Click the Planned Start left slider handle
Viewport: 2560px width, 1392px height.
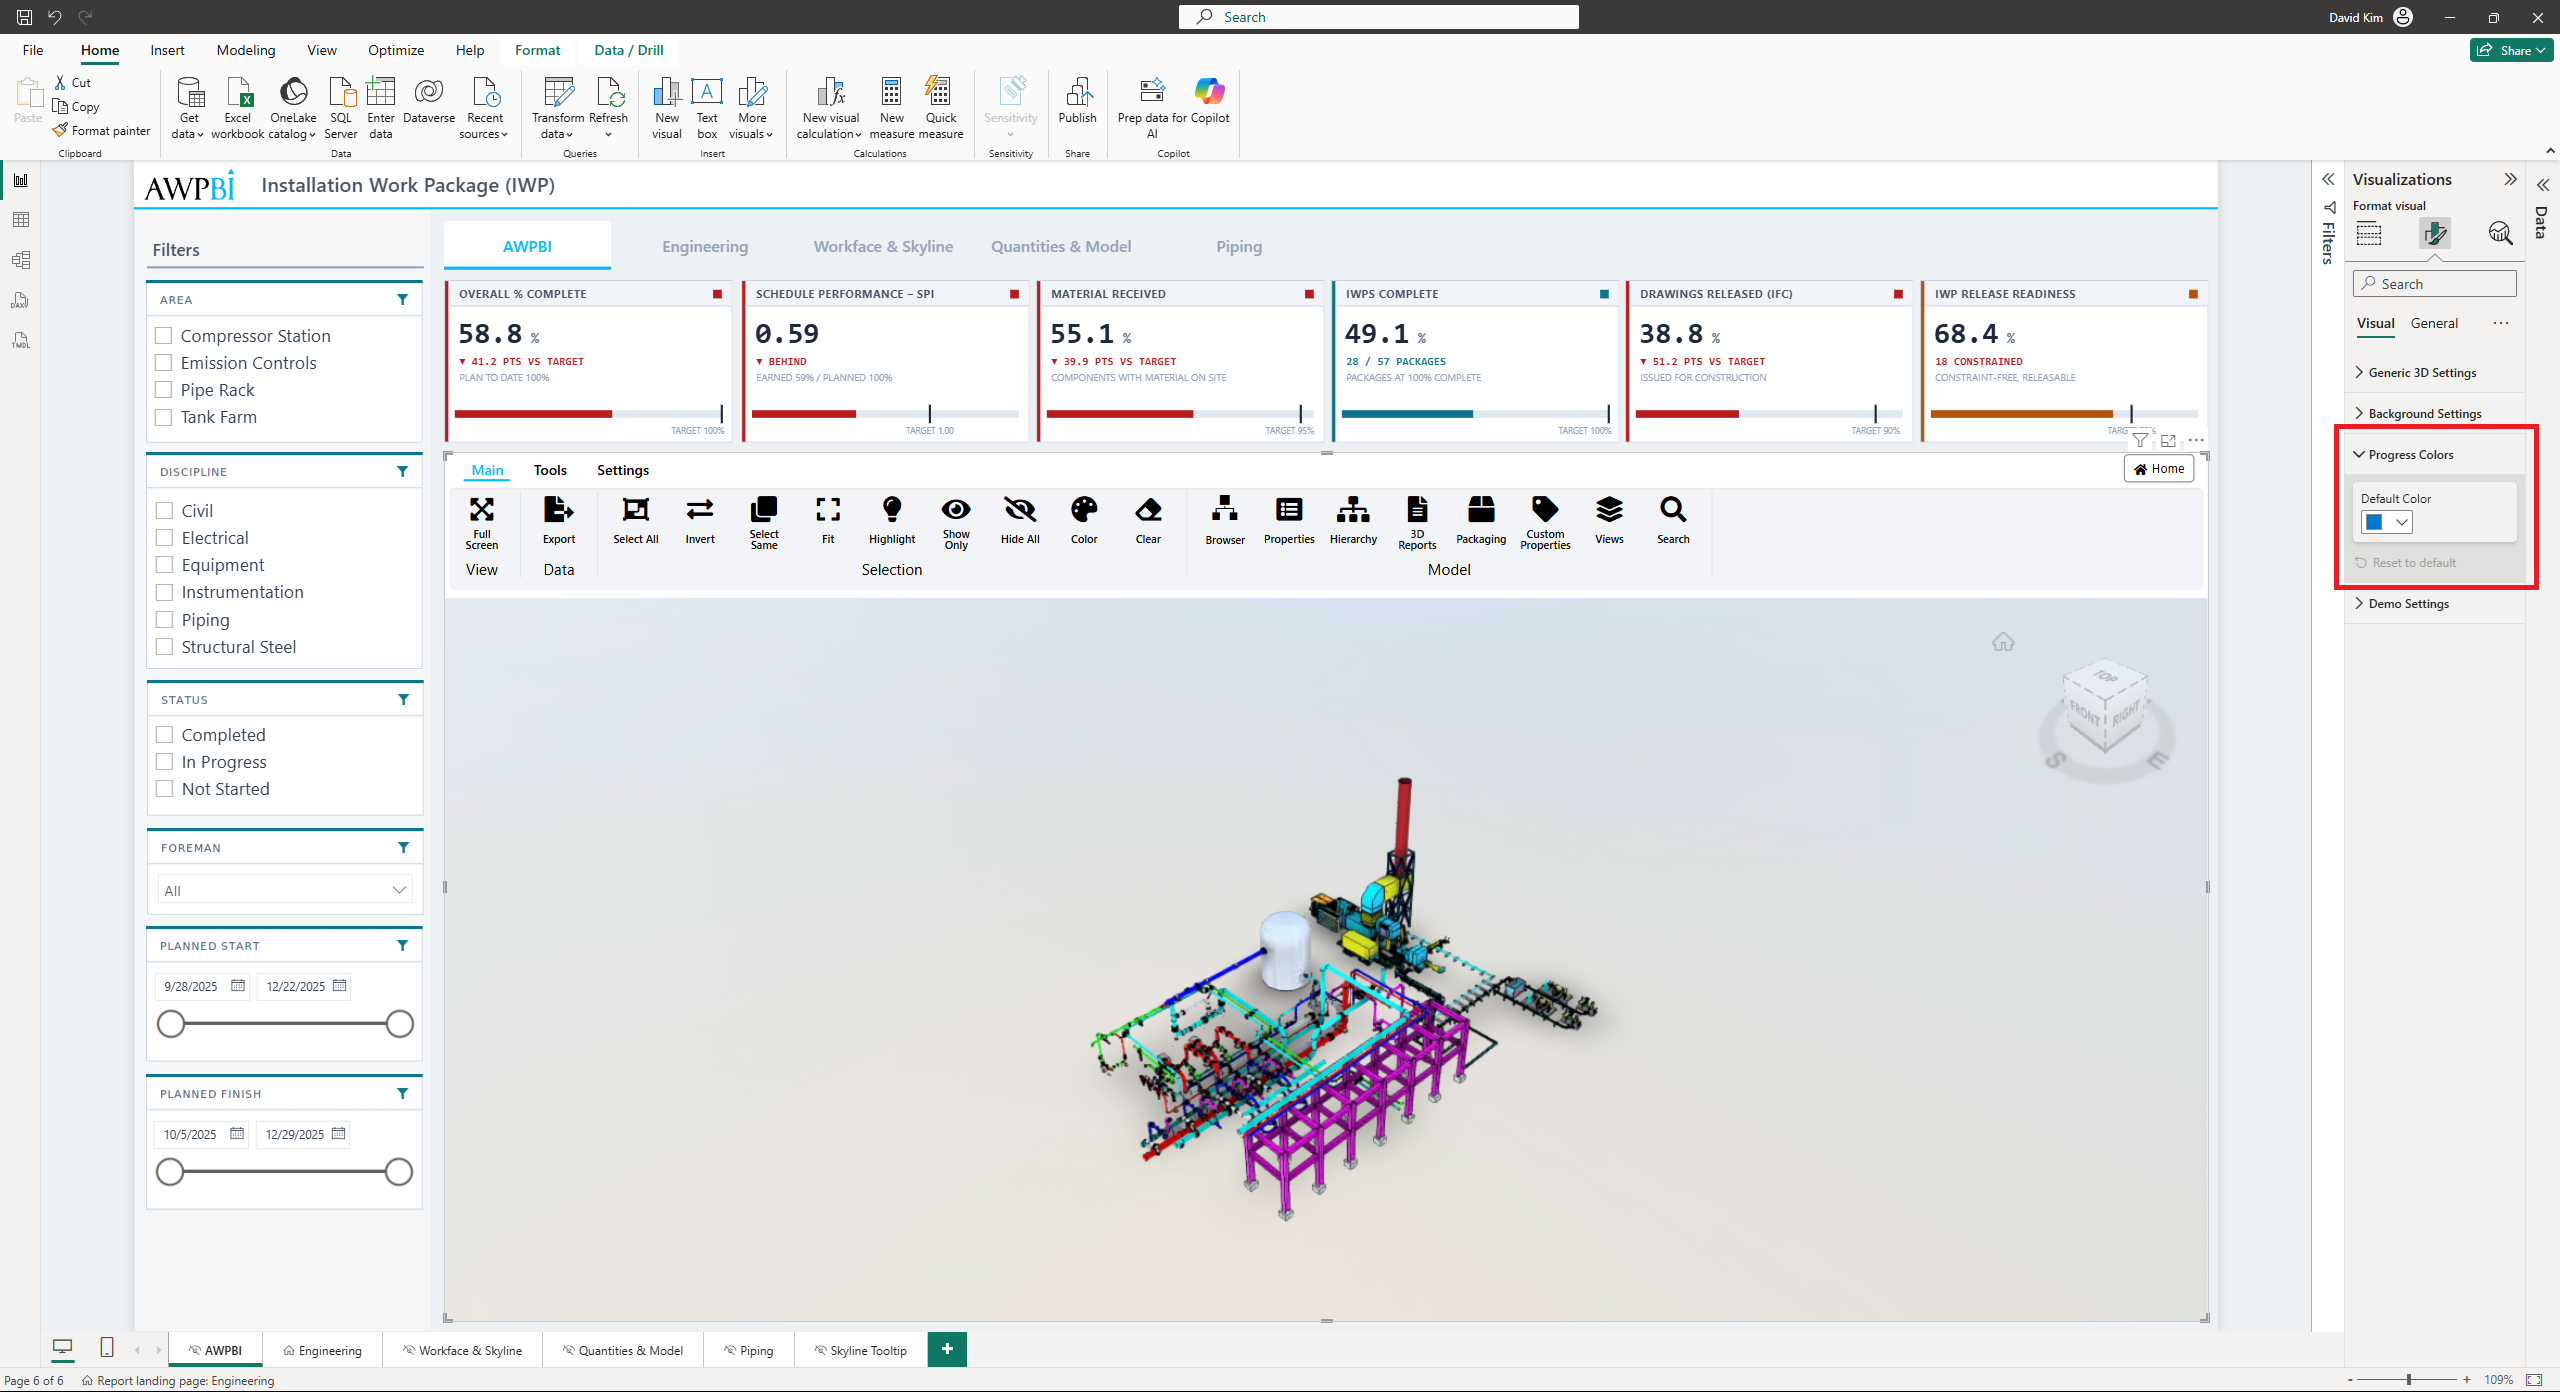(171, 1024)
